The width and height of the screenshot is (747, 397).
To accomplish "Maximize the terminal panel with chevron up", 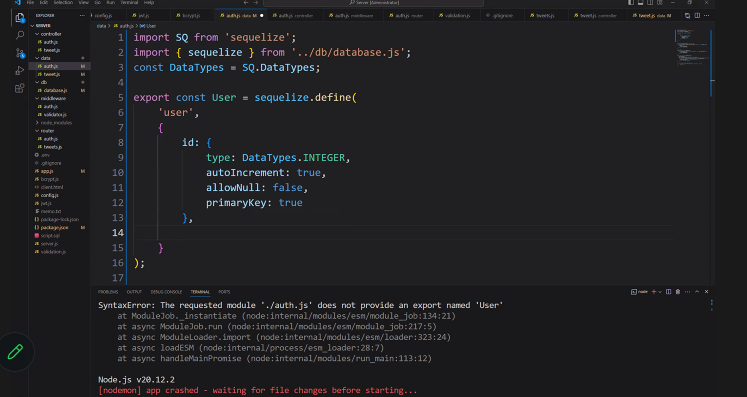I will (x=697, y=292).
